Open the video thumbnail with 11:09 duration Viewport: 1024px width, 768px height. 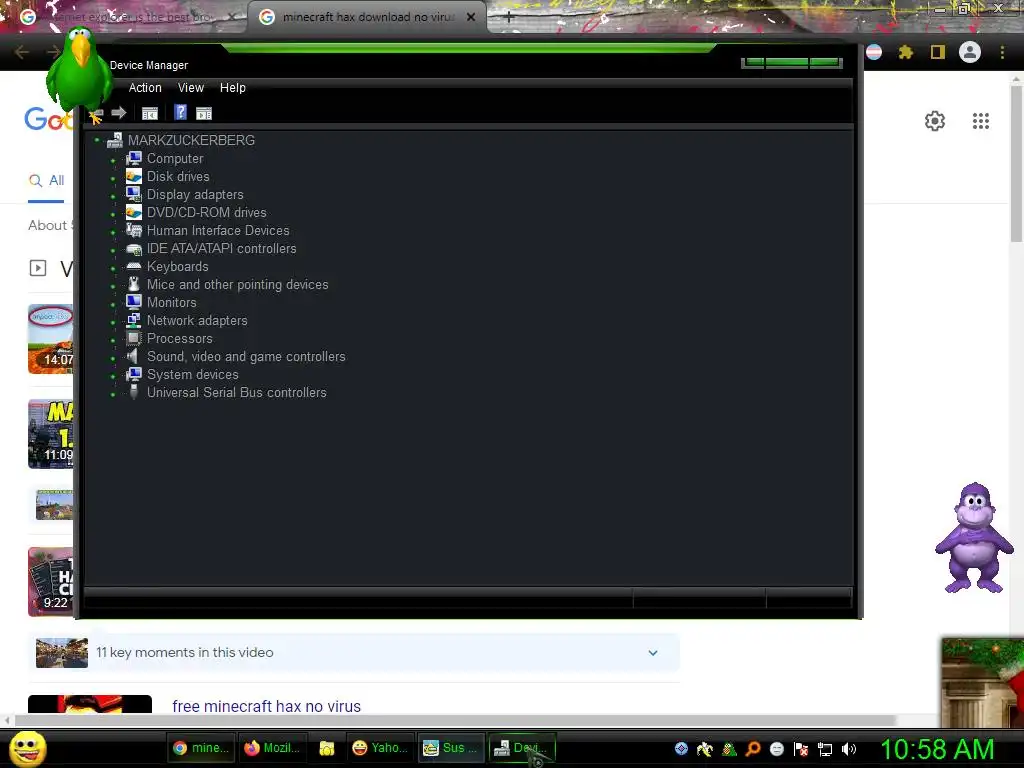coord(51,434)
